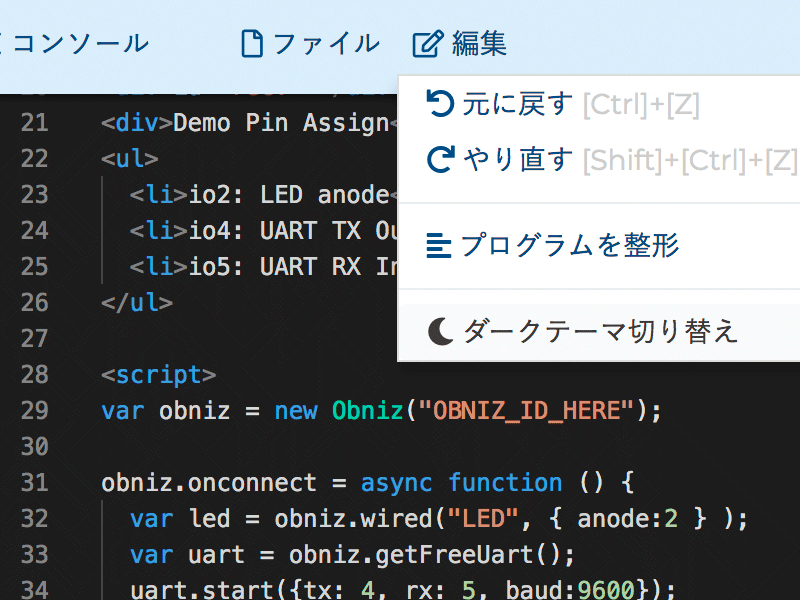Click line number 29 in the gutter
Image resolution: width=800 pixels, height=600 pixels.
(35, 410)
